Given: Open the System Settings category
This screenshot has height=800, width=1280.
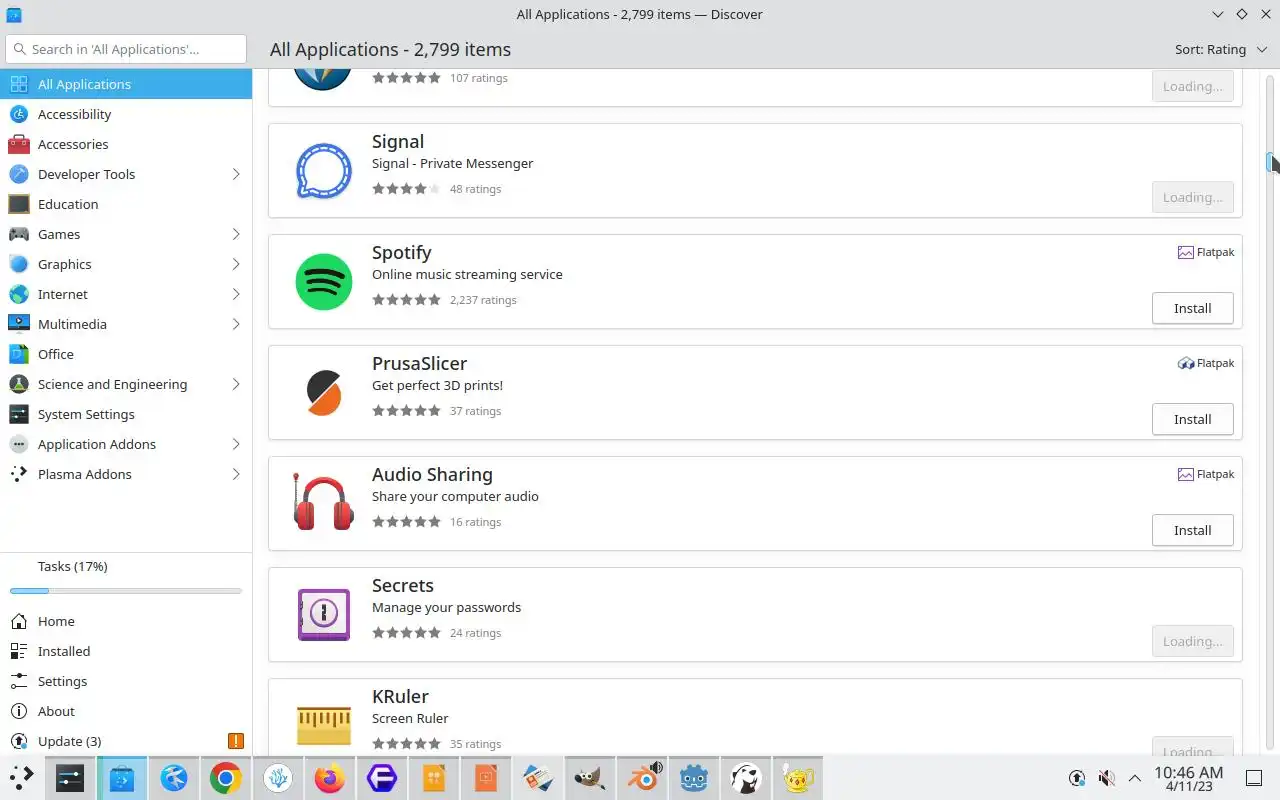Looking at the screenshot, I should point(126,414).
